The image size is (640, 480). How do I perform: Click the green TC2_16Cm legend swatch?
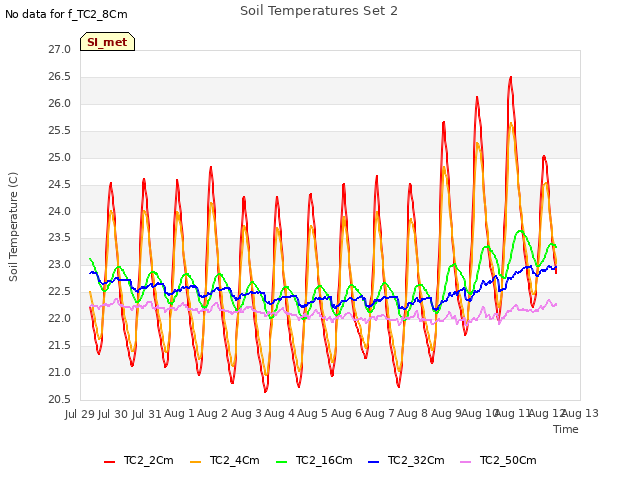(281, 462)
